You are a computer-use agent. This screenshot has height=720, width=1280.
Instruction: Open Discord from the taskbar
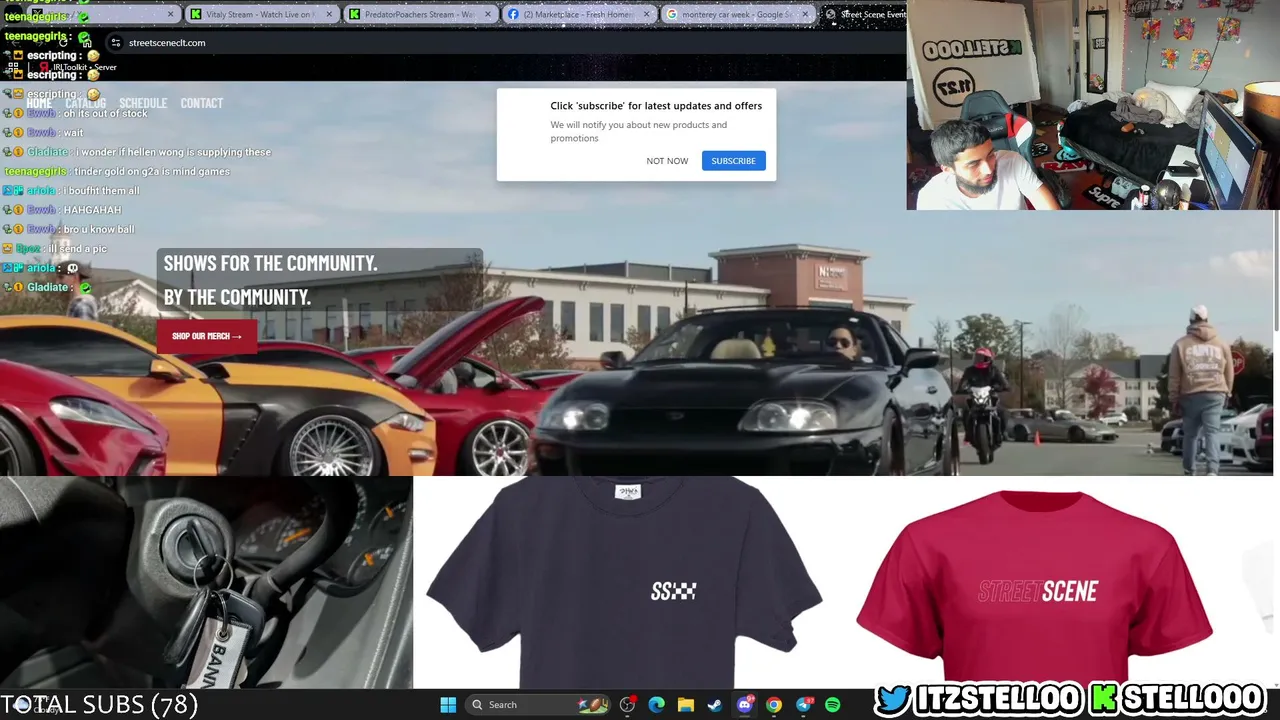tap(744, 705)
